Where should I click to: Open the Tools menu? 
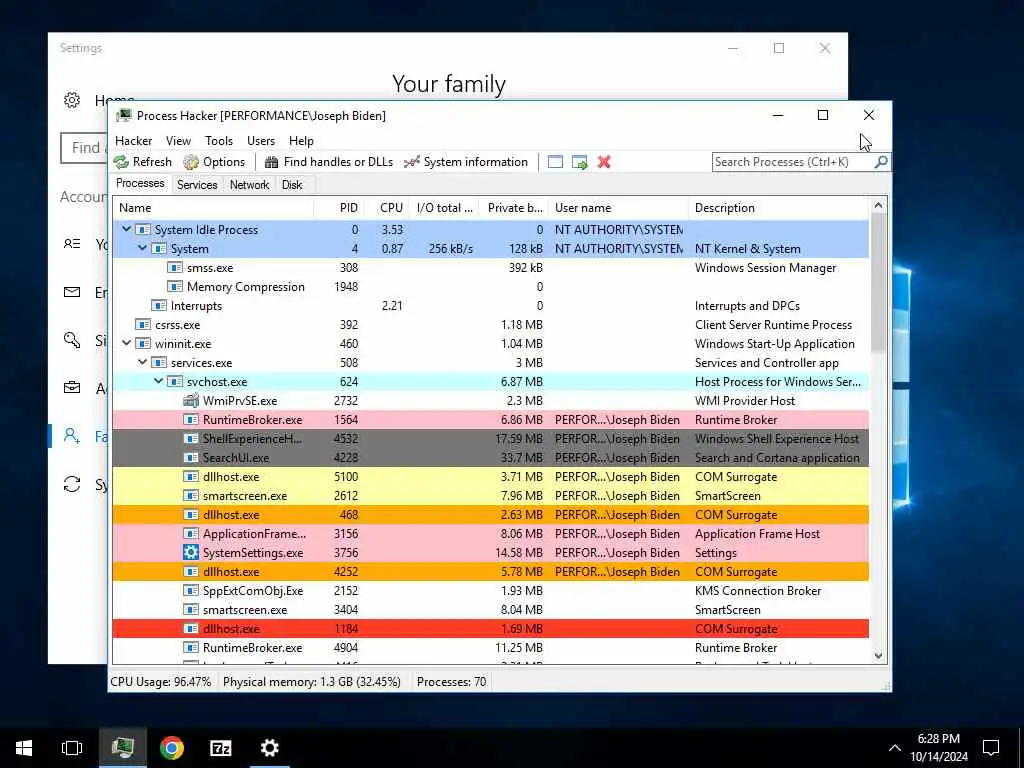[219, 140]
